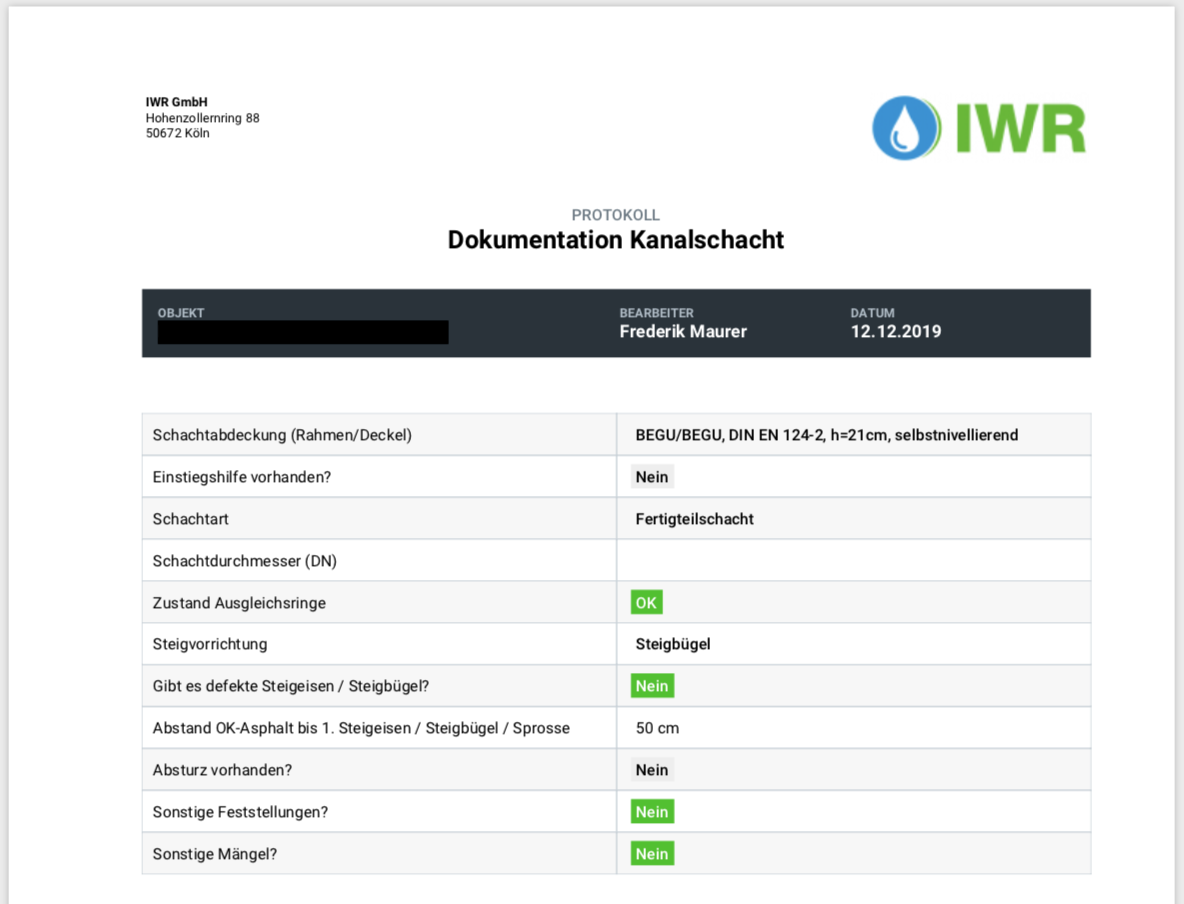Click the Dokumentation Kanalschacht title
The height and width of the screenshot is (904, 1184).
click(615, 240)
